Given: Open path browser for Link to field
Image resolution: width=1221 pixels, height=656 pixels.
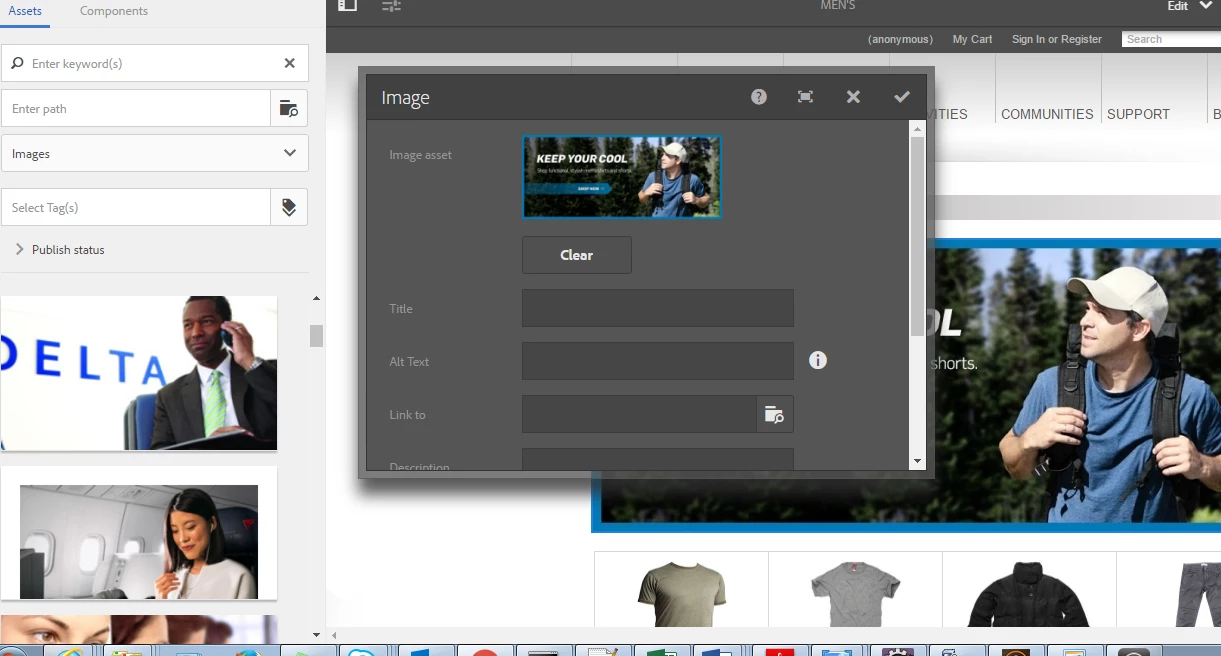Looking at the screenshot, I should [x=775, y=414].
